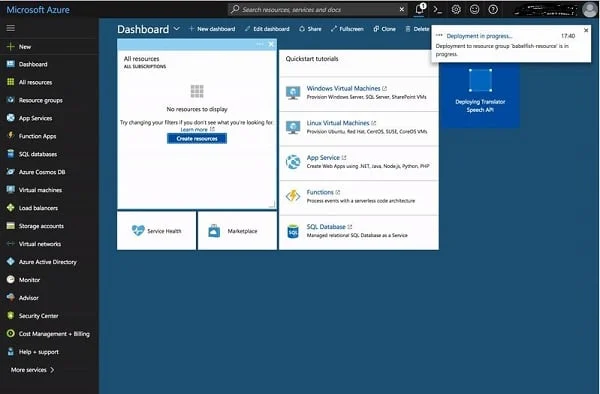This screenshot has height=394, width=600.
Task: Expand the Dashboard title dropdown arrow
Action: pyautogui.click(x=176, y=29)
